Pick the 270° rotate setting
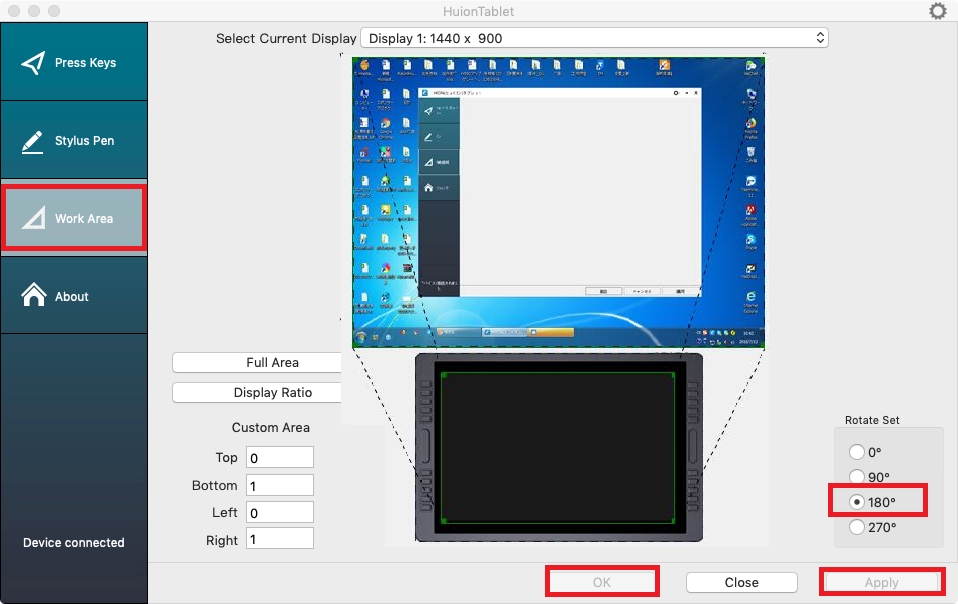958x604 pixels. [x=857, y=526]
